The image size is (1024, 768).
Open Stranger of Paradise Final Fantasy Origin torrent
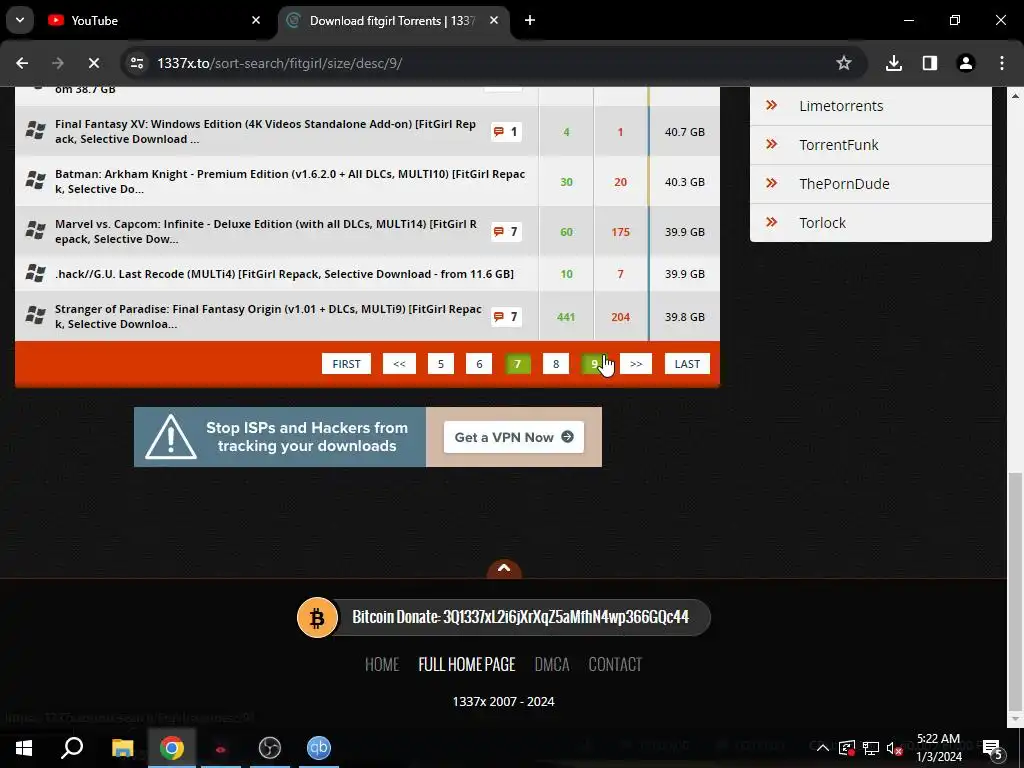point(268,316)
